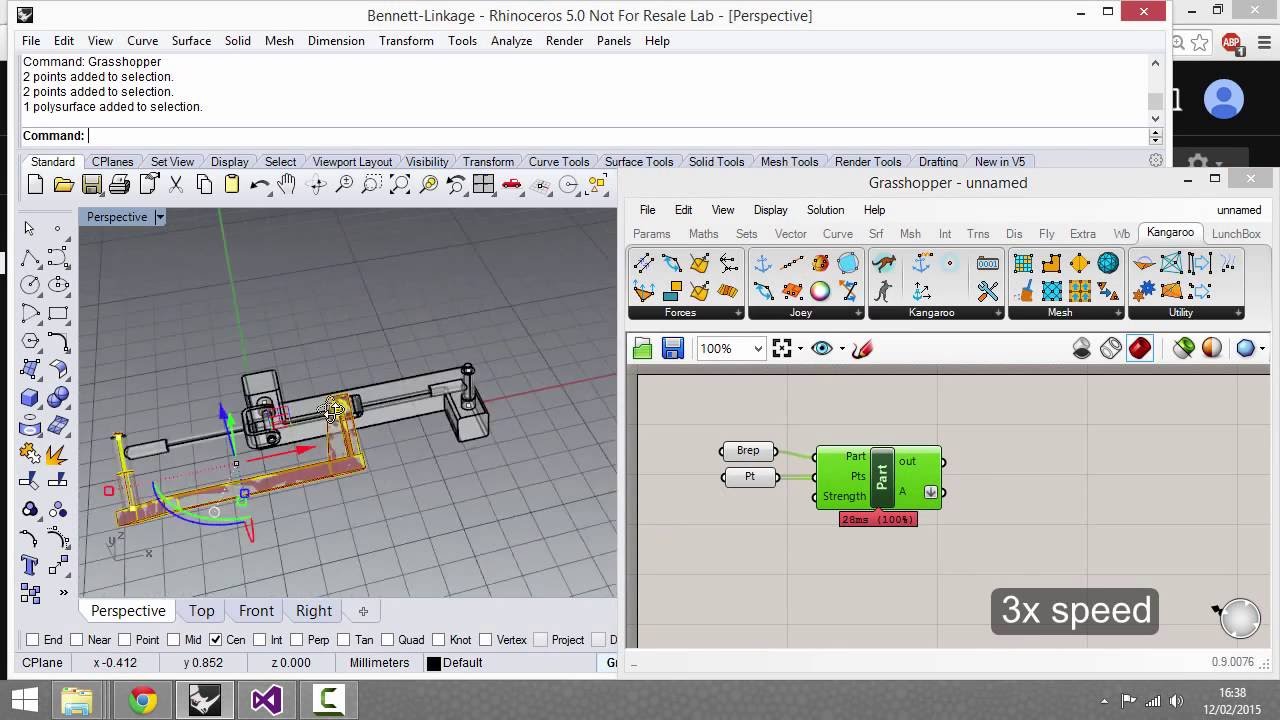Click the Default layer black color swatch
This screenshot has width=1280, height=720.
(434, 663)
